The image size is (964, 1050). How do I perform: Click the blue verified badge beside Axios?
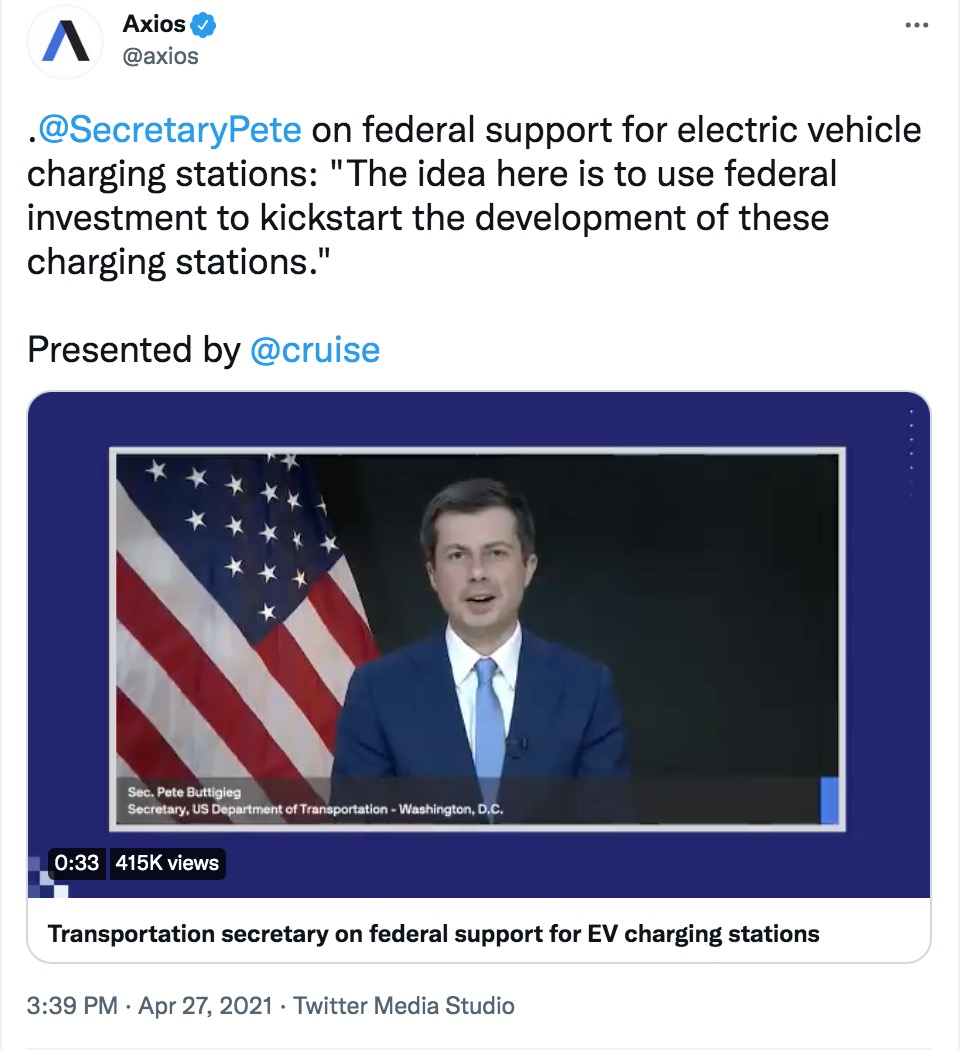coord(203,25)
